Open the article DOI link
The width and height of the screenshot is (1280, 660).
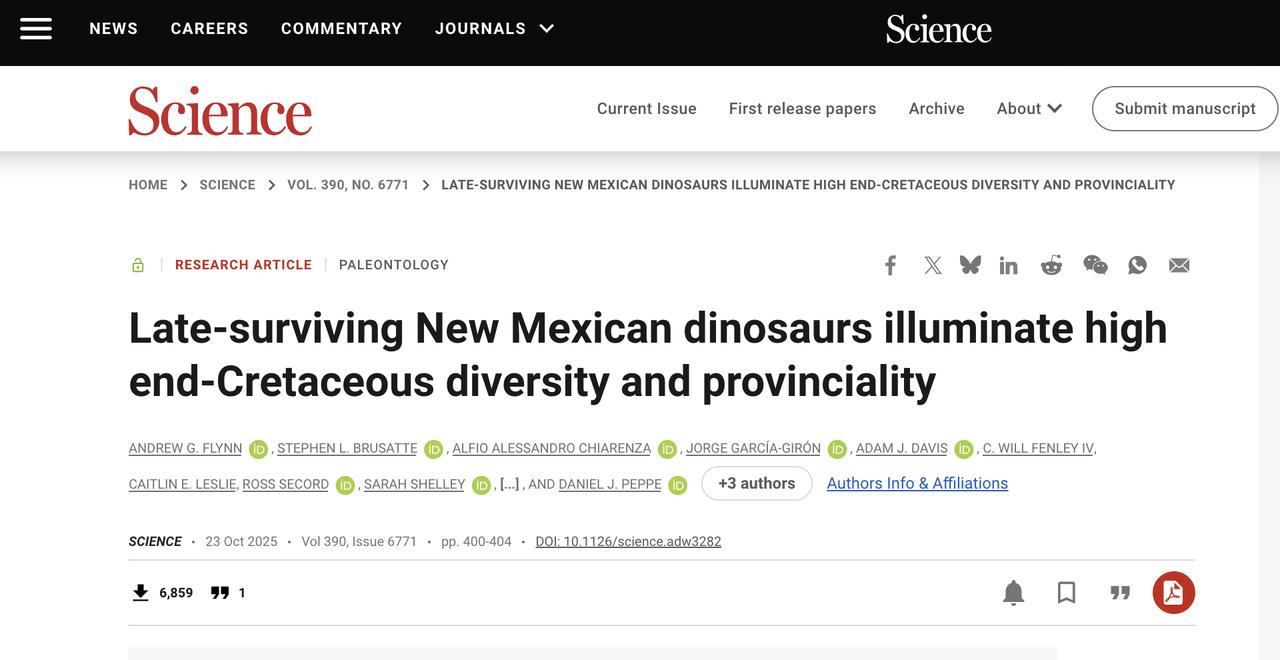628,542
